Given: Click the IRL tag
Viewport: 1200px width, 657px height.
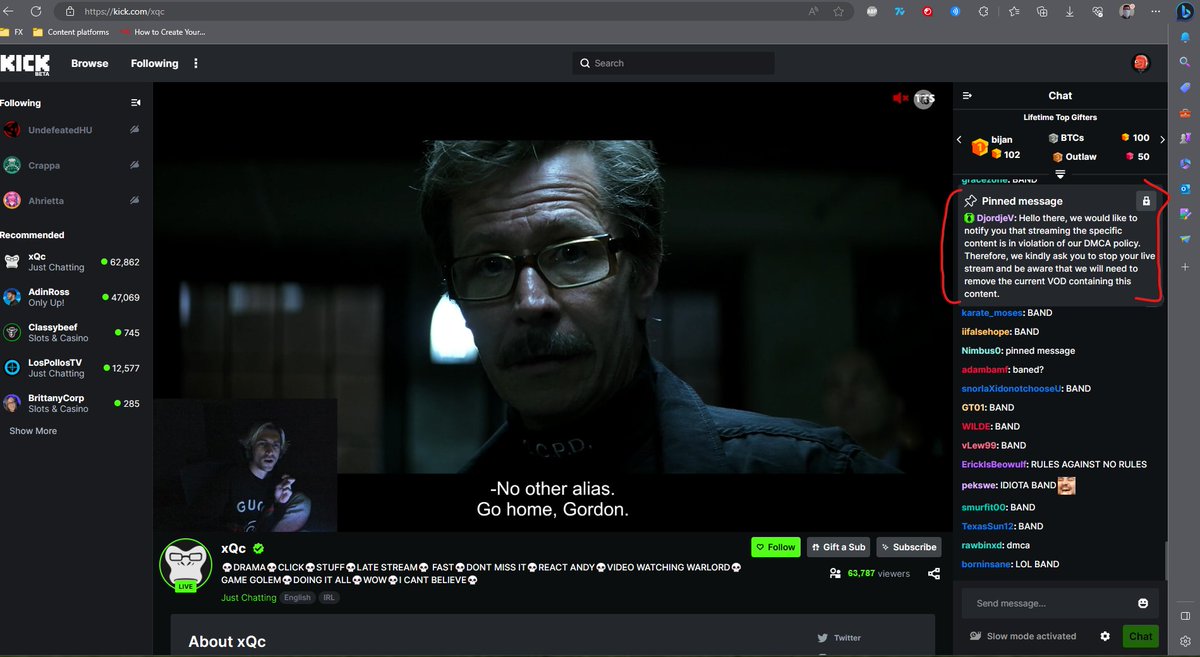Looking at the screenshot, I should click(328, 598).
